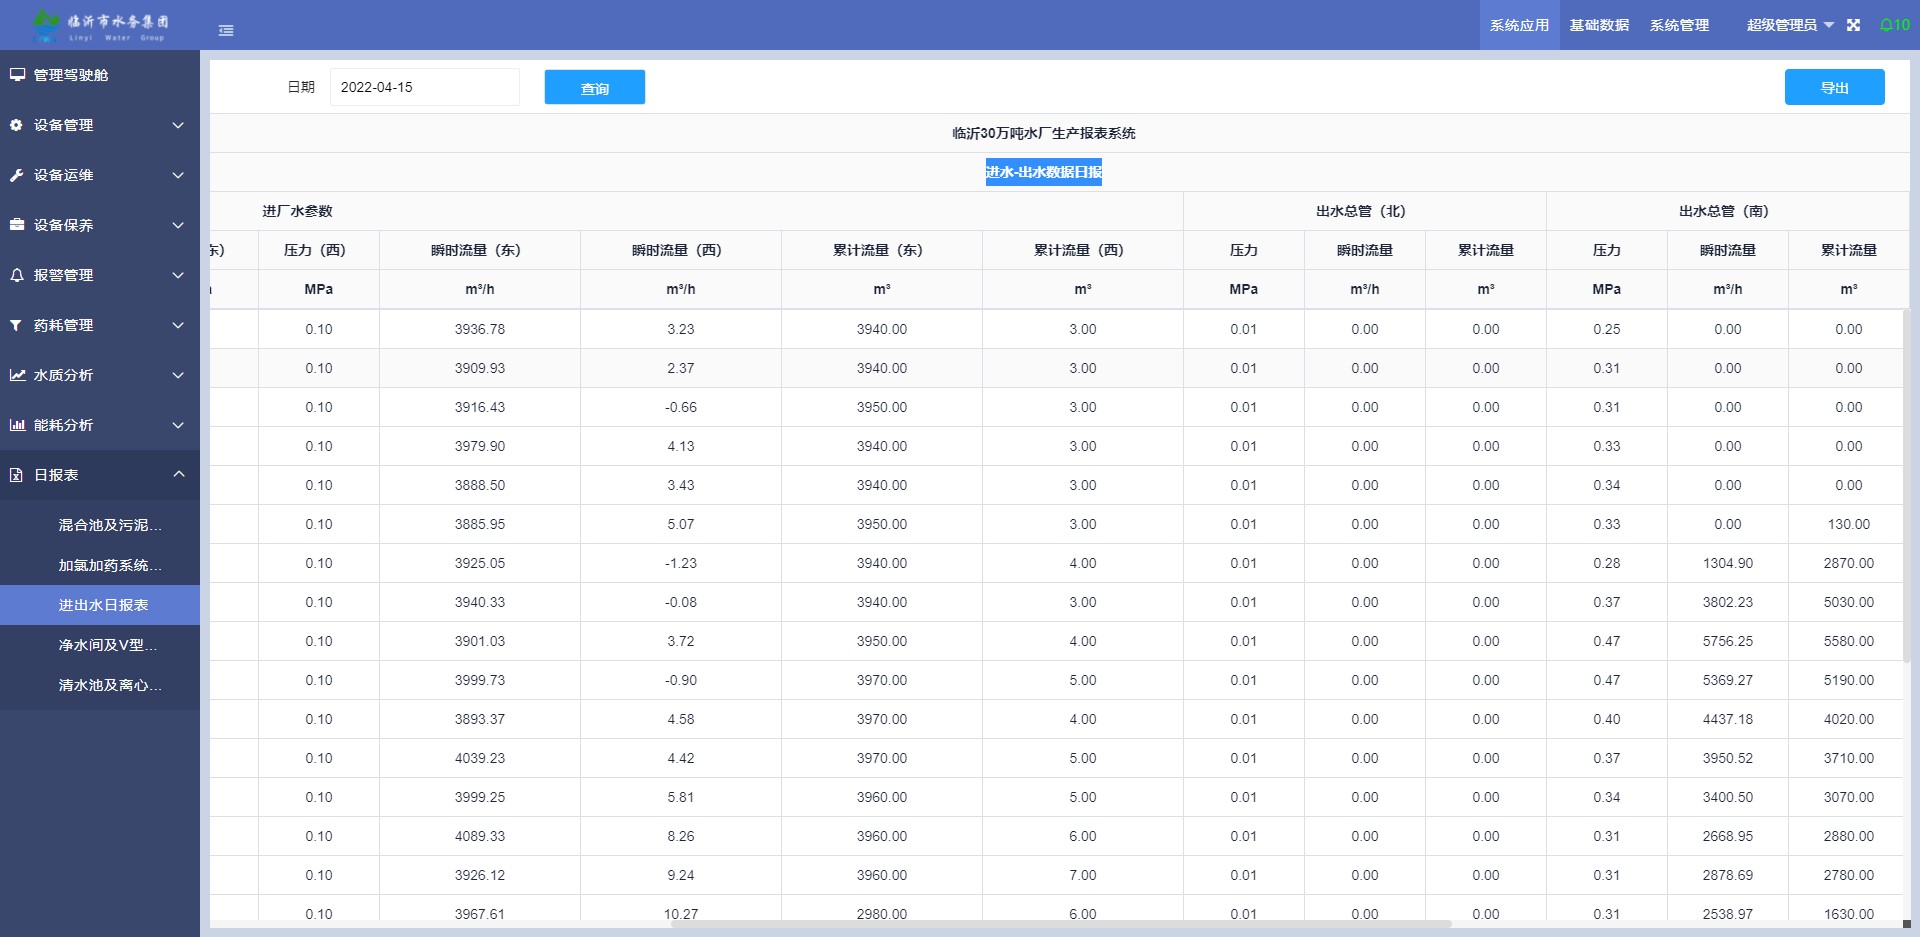Click the 临沂市水务集团 logo
Screen dimensions: 1920x937
pyautogui.click(x=100, y=25)
